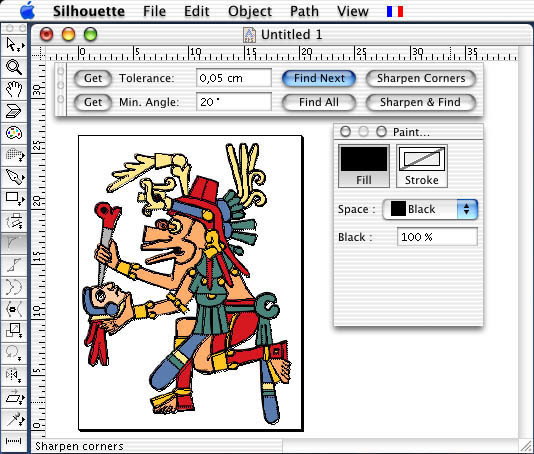The width and height of the screenshot is (534, 454).
Task: Open pushpin tool flyout arrow
Action: point(22,421)
